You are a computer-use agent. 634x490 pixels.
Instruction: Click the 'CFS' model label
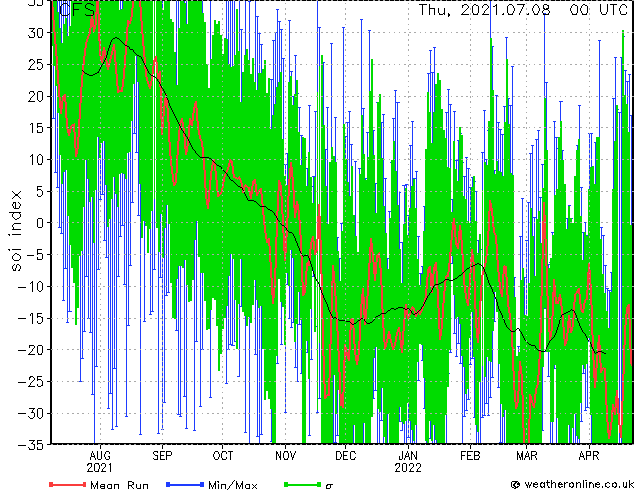click(77, 10)
